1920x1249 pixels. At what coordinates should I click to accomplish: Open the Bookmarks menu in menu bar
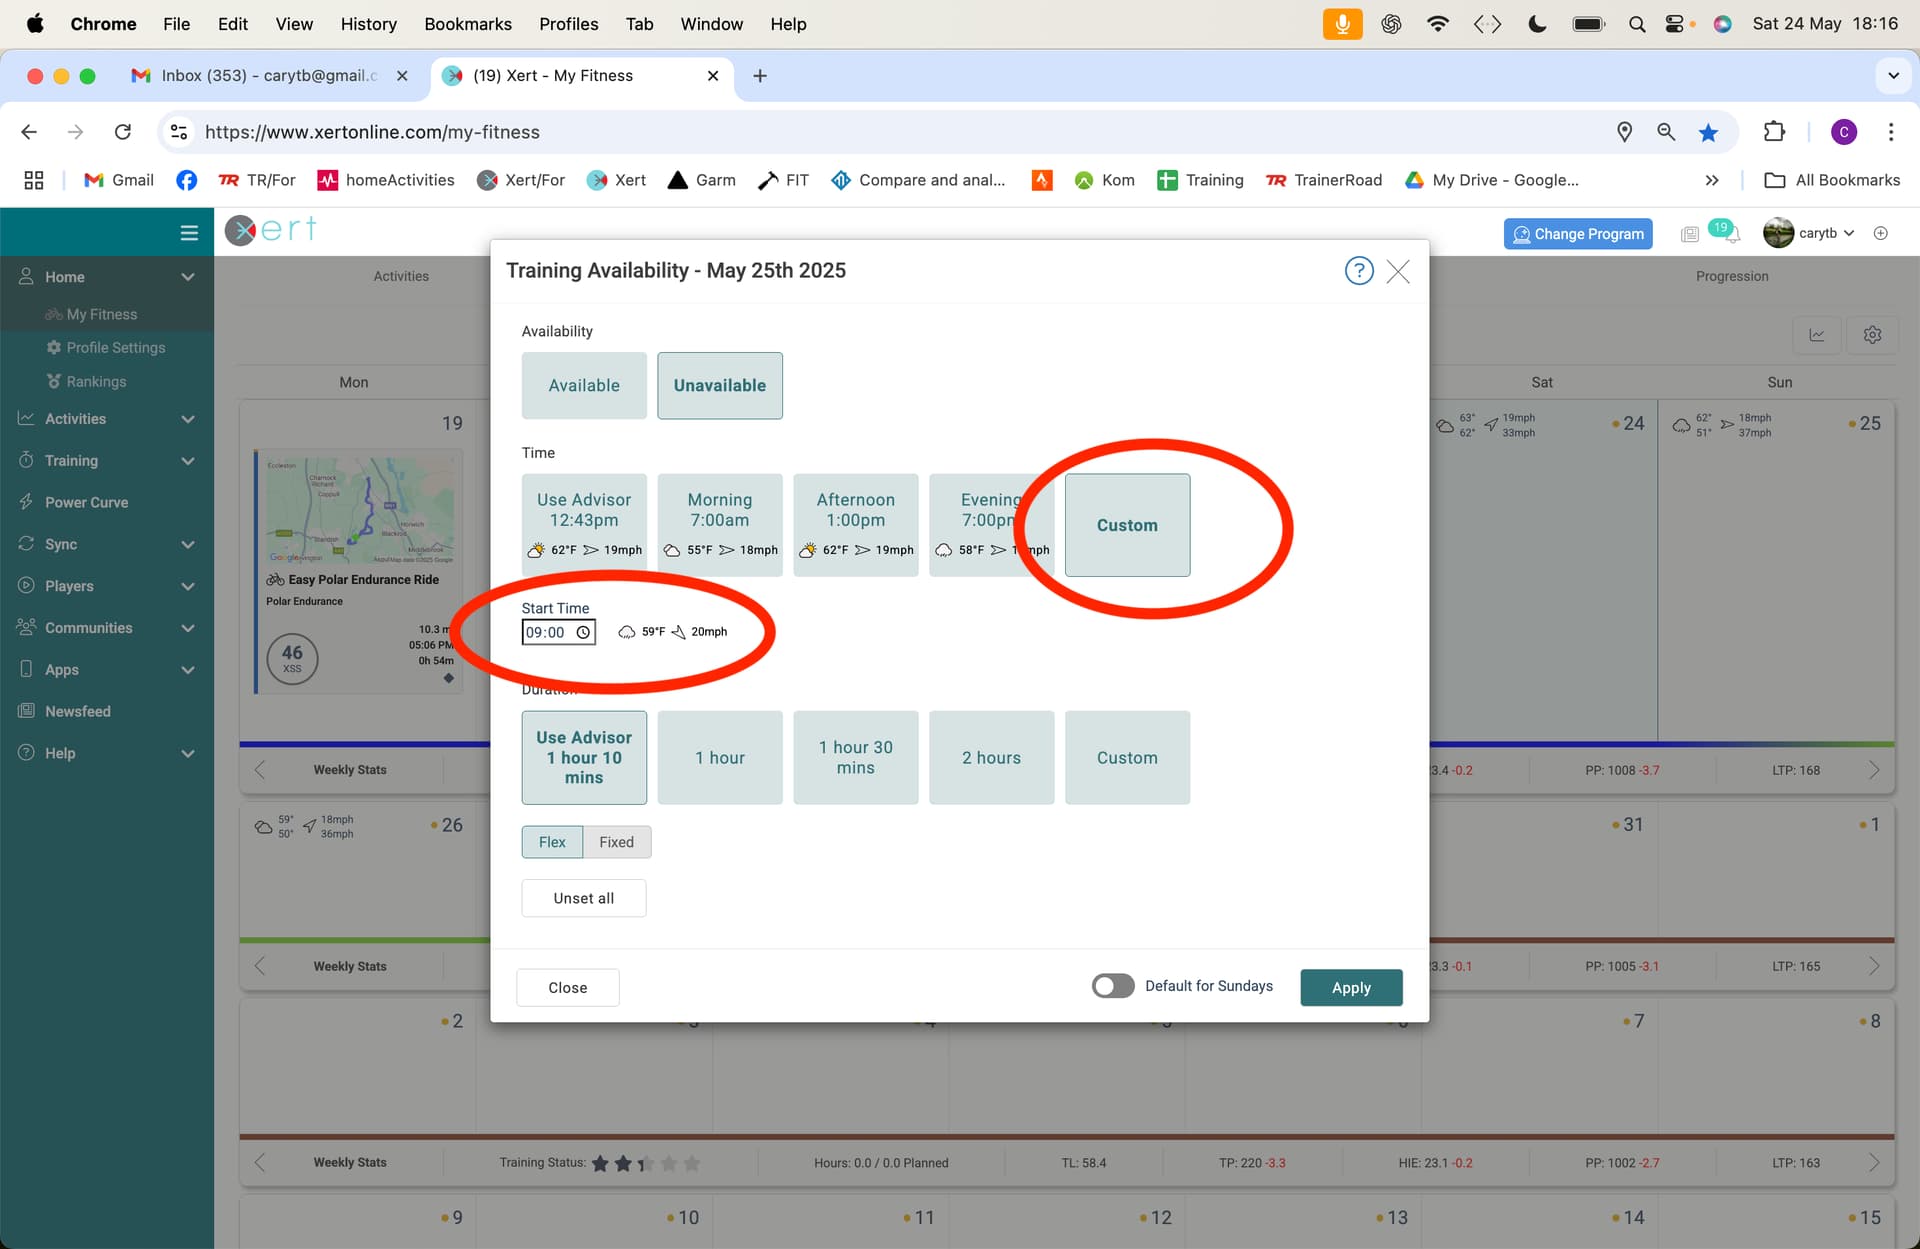tap(467, 24)
